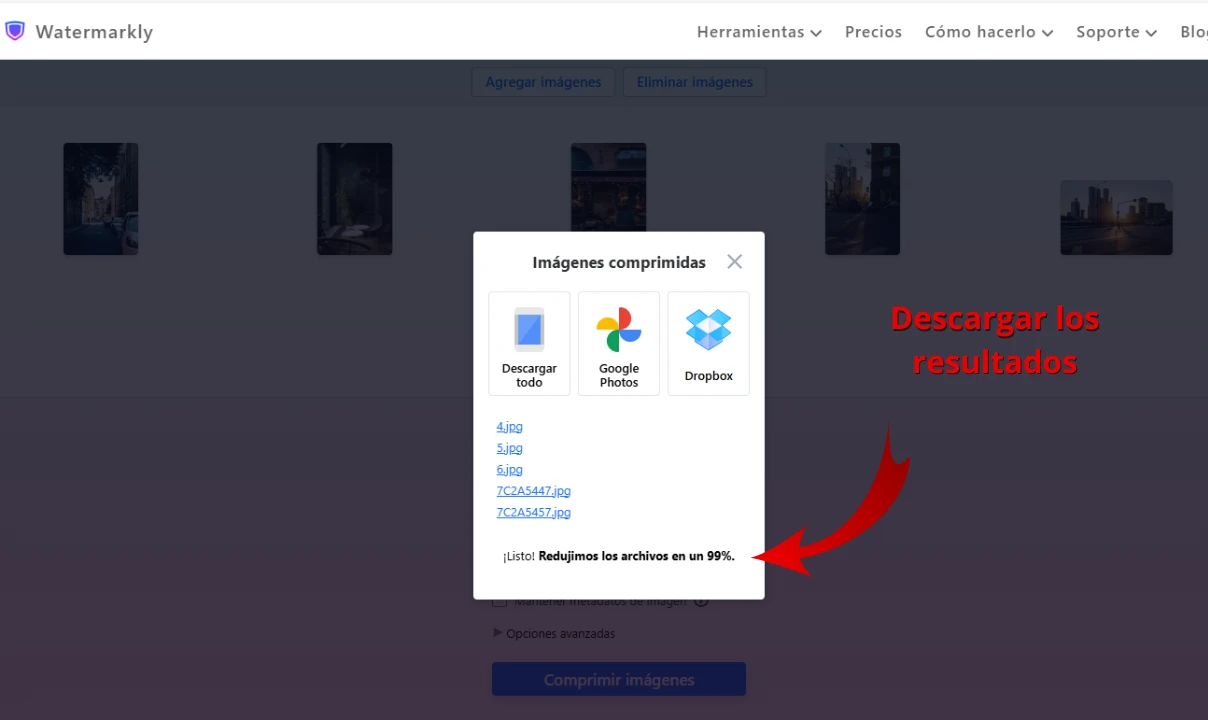This screenshot has width=1208, height=720.
Task: Close the Imágenes comprimidas dialog
Action: pos(735,262)
